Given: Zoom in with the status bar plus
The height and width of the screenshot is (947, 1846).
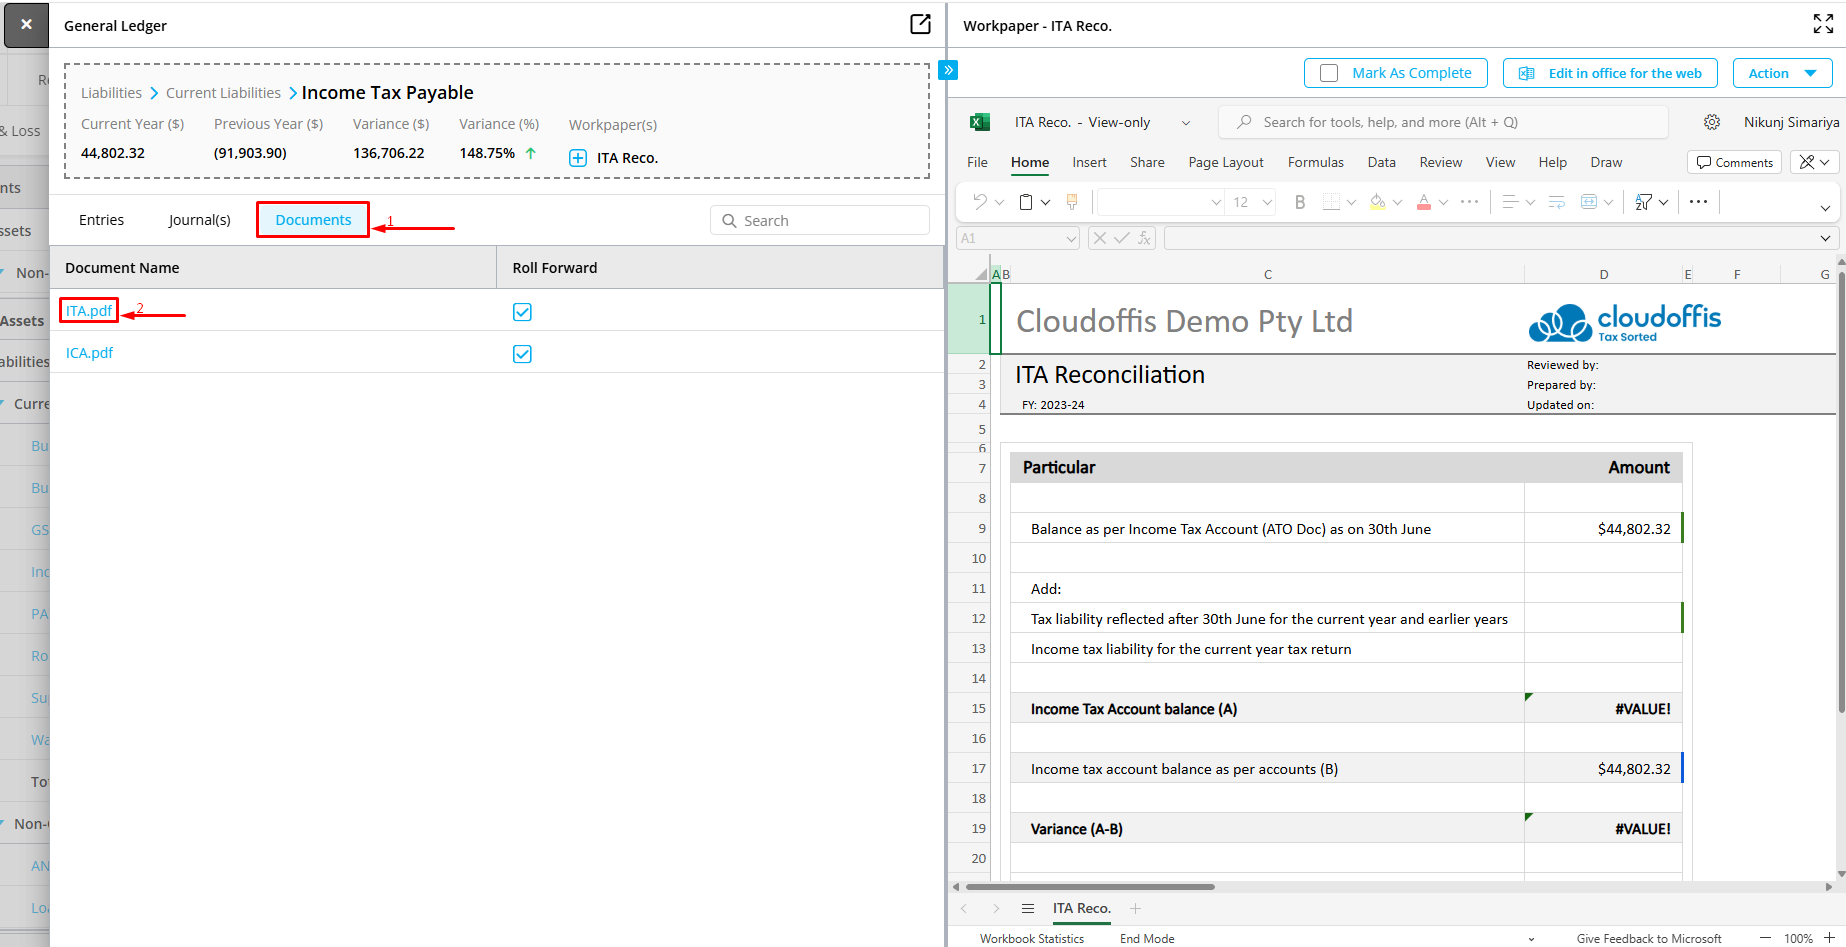Looking at the screenshot, I should click(1829, 938).
